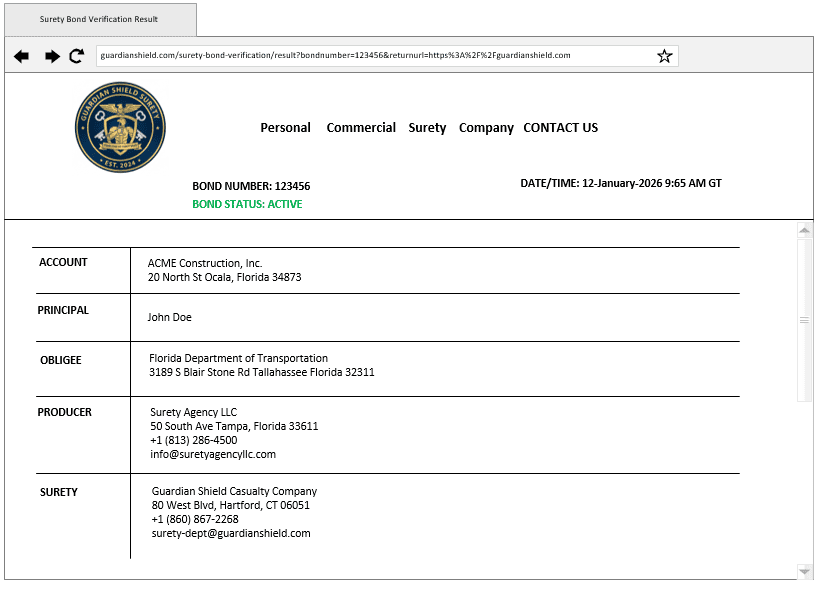Open the Personal menu
The height and width of the screenshot is (590, 822).
pos(285,128)
